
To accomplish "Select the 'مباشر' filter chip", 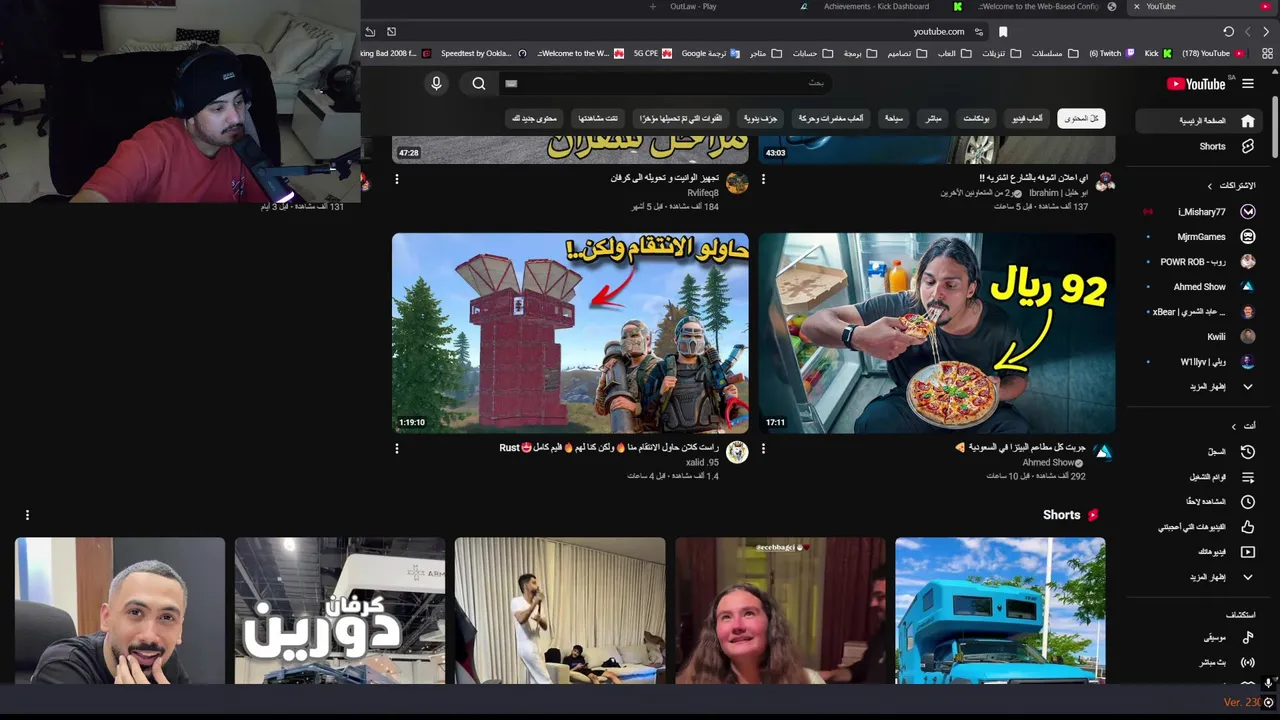I will click(x=933, y=118).
